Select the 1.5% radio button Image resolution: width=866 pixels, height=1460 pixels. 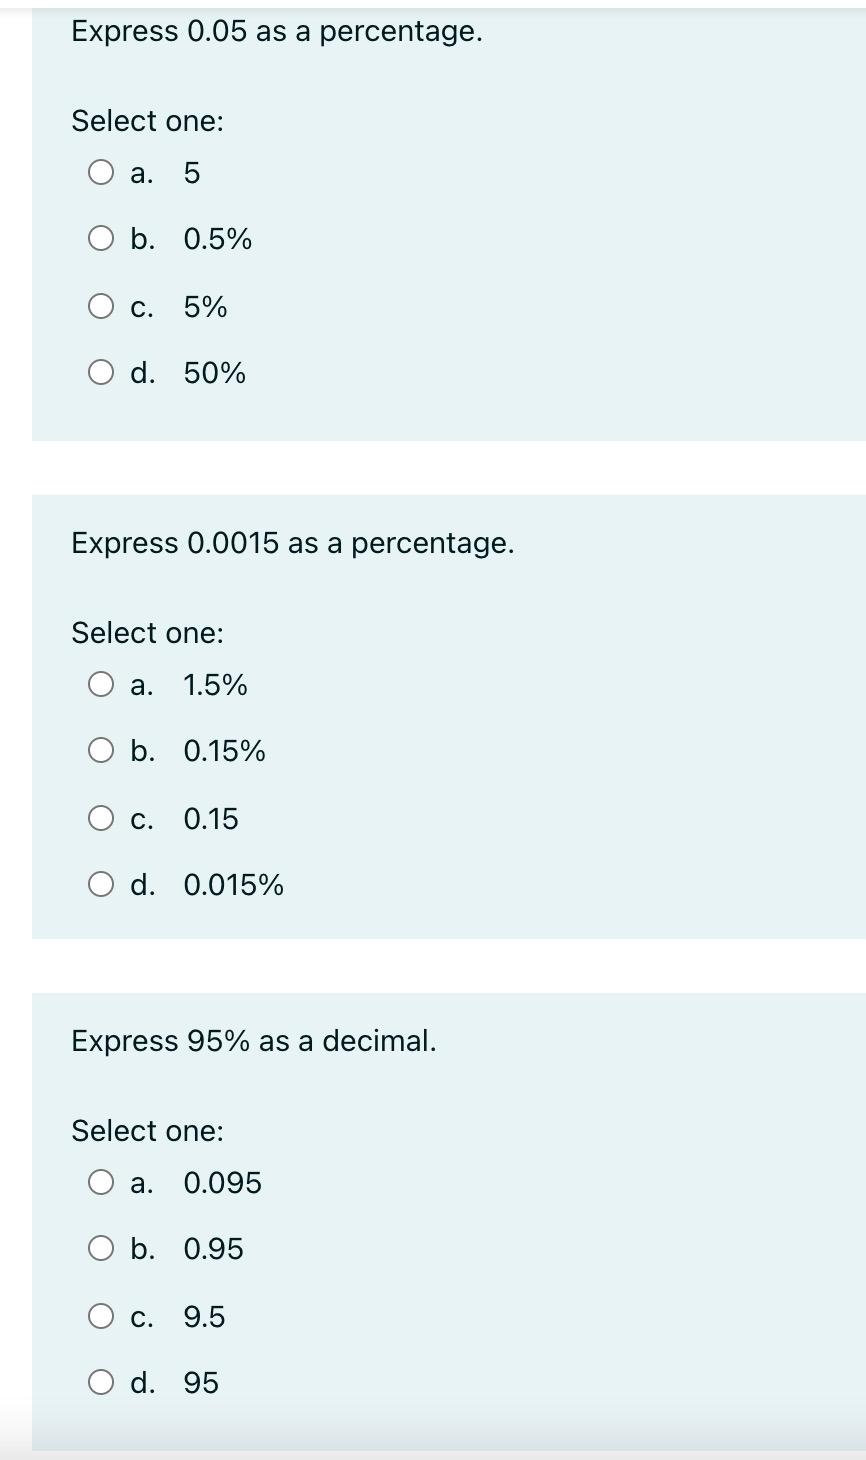(101, 685)
